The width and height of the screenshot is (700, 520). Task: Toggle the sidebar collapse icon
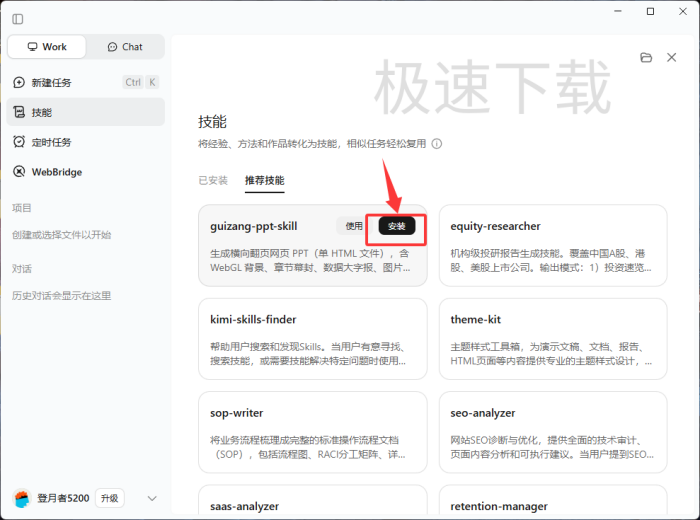(18, 19)
